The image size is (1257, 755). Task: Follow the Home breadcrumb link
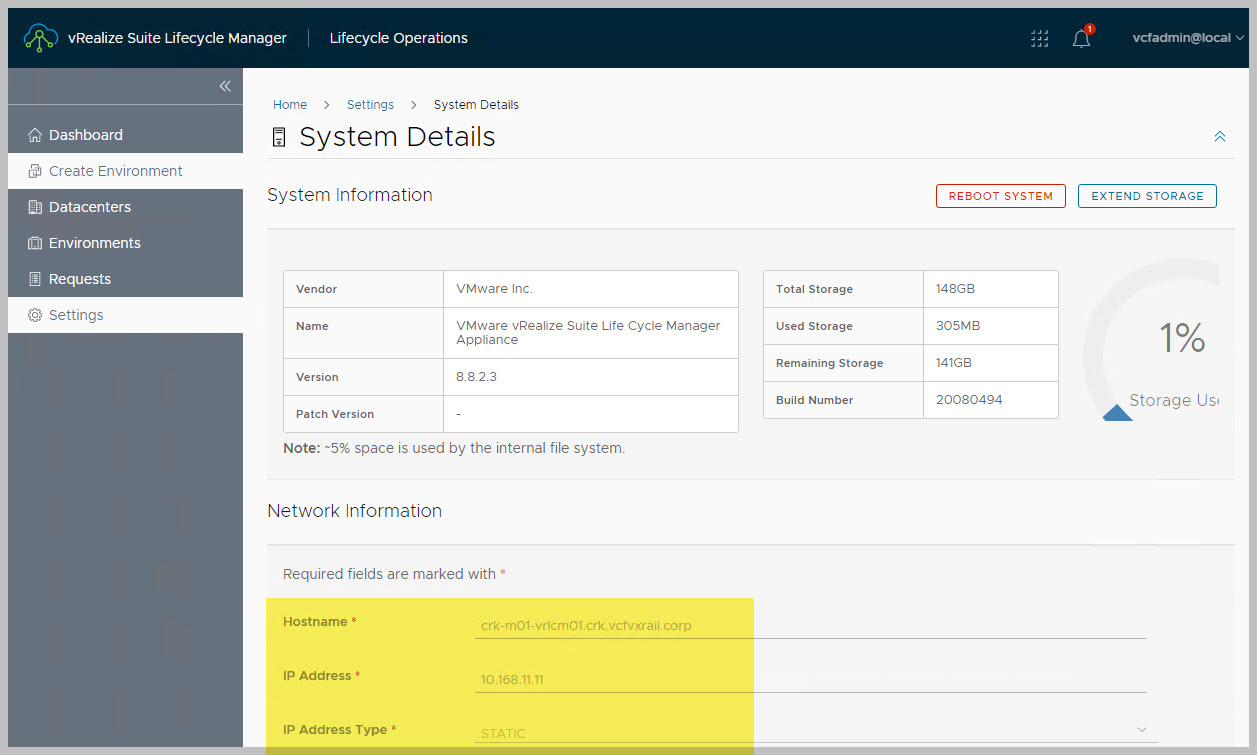pos(290,105)
